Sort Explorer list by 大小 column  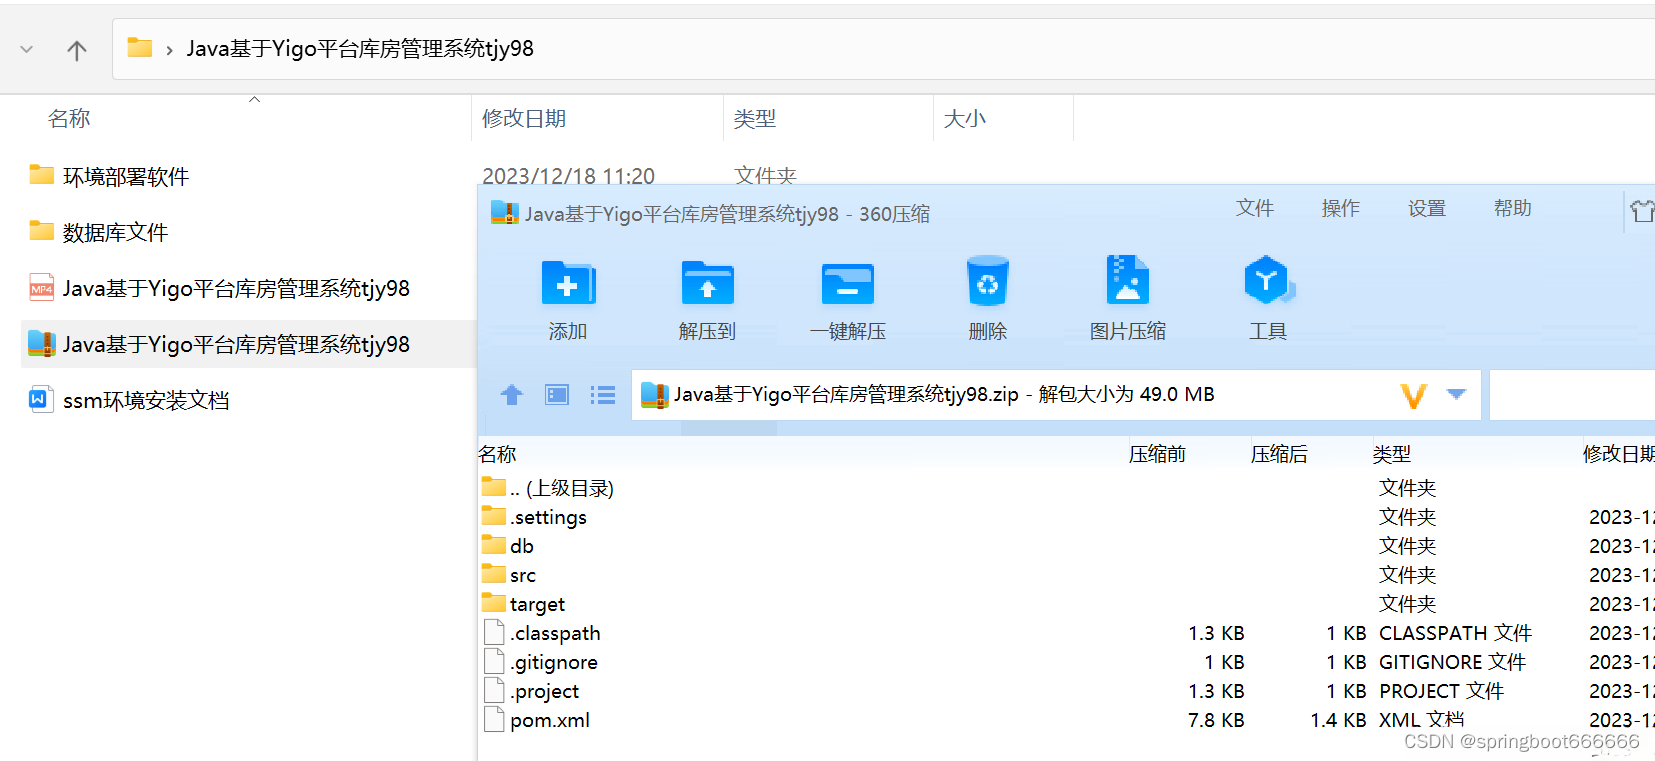[x=965, y=118]
